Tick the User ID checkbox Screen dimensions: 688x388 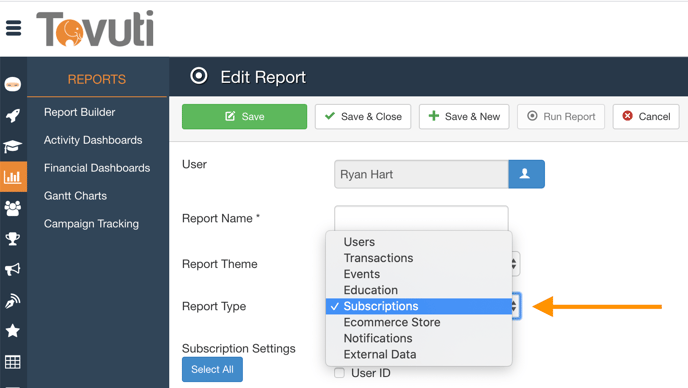pyautogui.click(x=339, y=373)
